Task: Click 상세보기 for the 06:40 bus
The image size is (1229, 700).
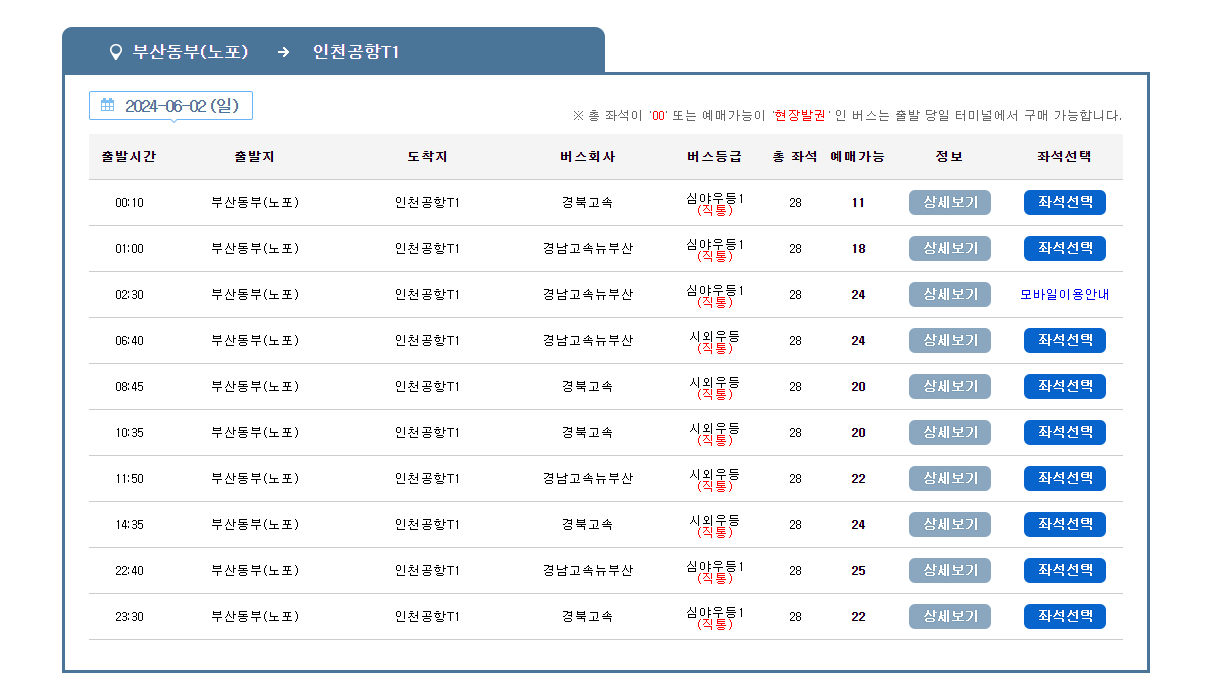Action: [x=950, y=341]
